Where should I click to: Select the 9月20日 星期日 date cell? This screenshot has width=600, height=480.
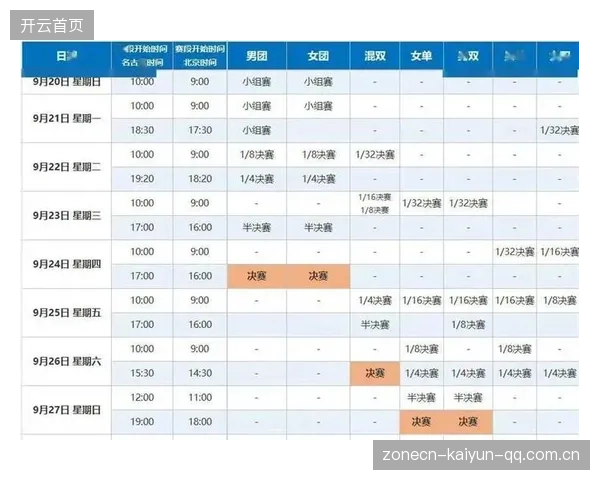coord(67,82)
